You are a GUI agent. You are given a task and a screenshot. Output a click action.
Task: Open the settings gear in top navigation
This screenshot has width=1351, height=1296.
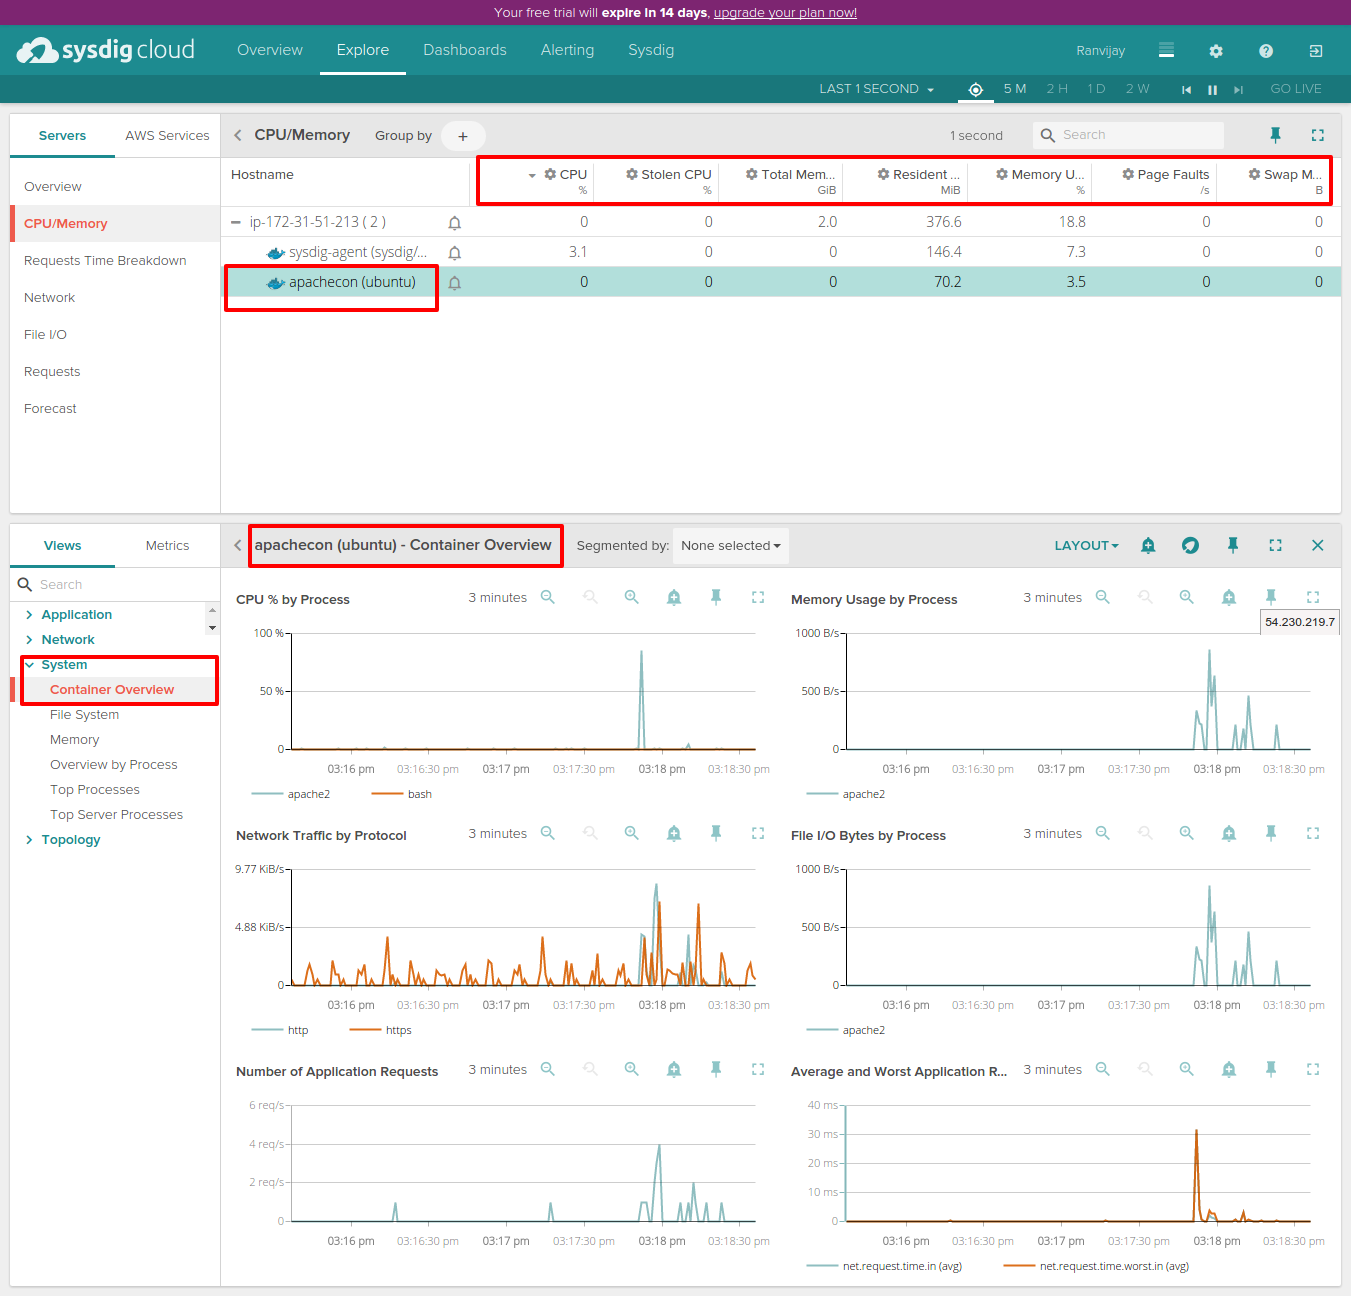(x=1216, y=51)
